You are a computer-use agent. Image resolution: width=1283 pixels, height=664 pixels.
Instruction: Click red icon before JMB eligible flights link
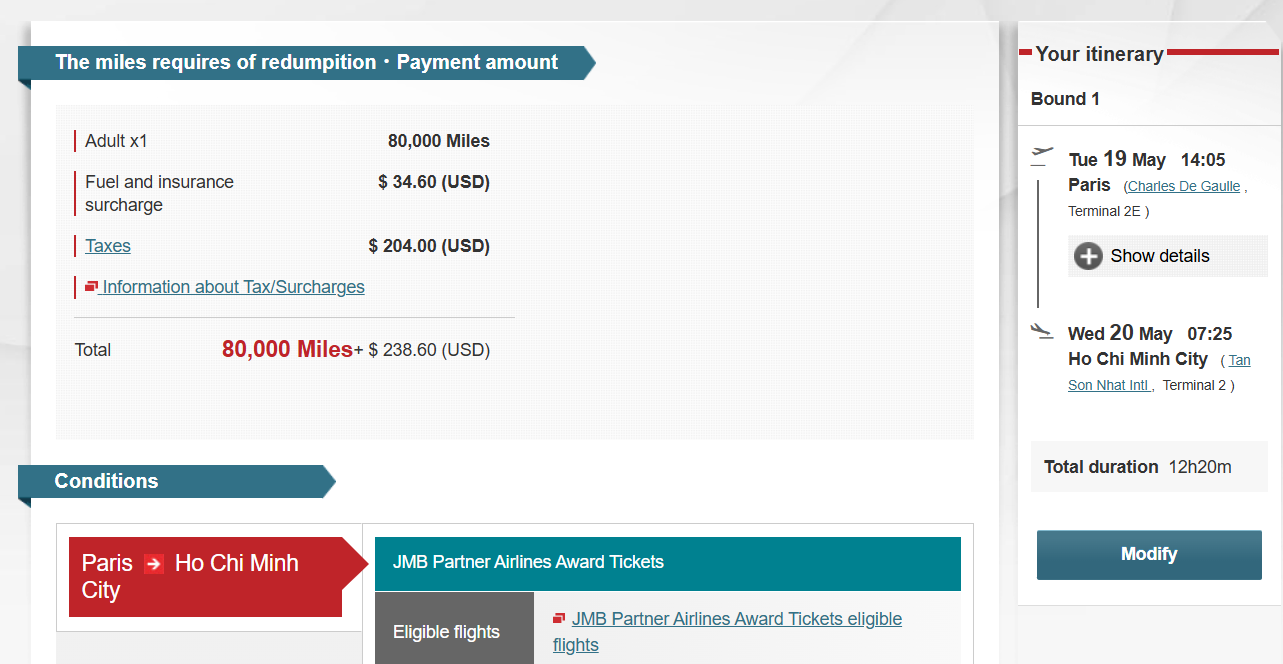559,619
